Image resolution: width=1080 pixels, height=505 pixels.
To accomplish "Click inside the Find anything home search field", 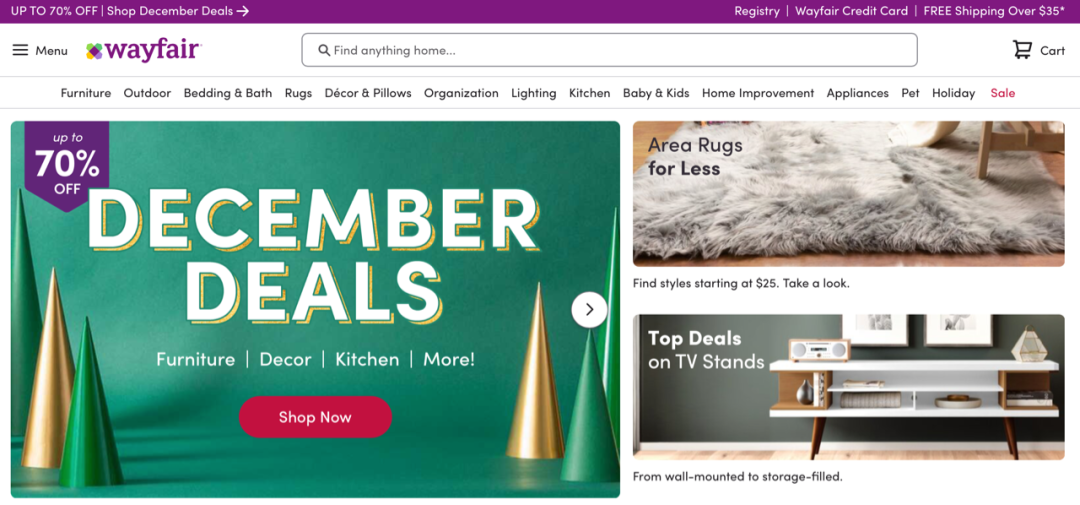I will point(610,50).
